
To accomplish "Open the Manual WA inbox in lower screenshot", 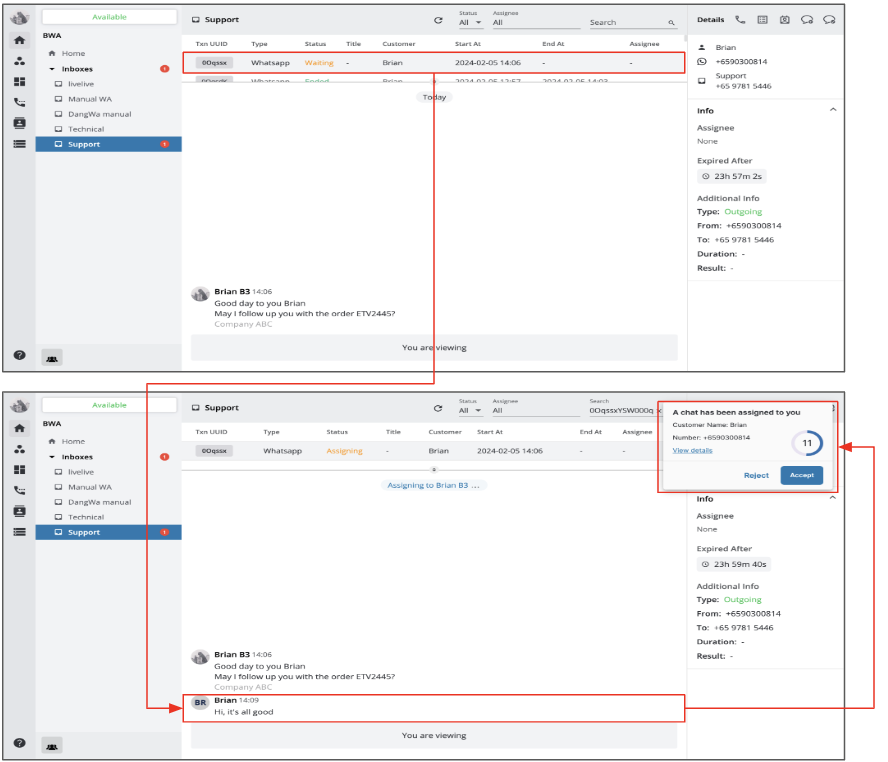I will [90, 487].
